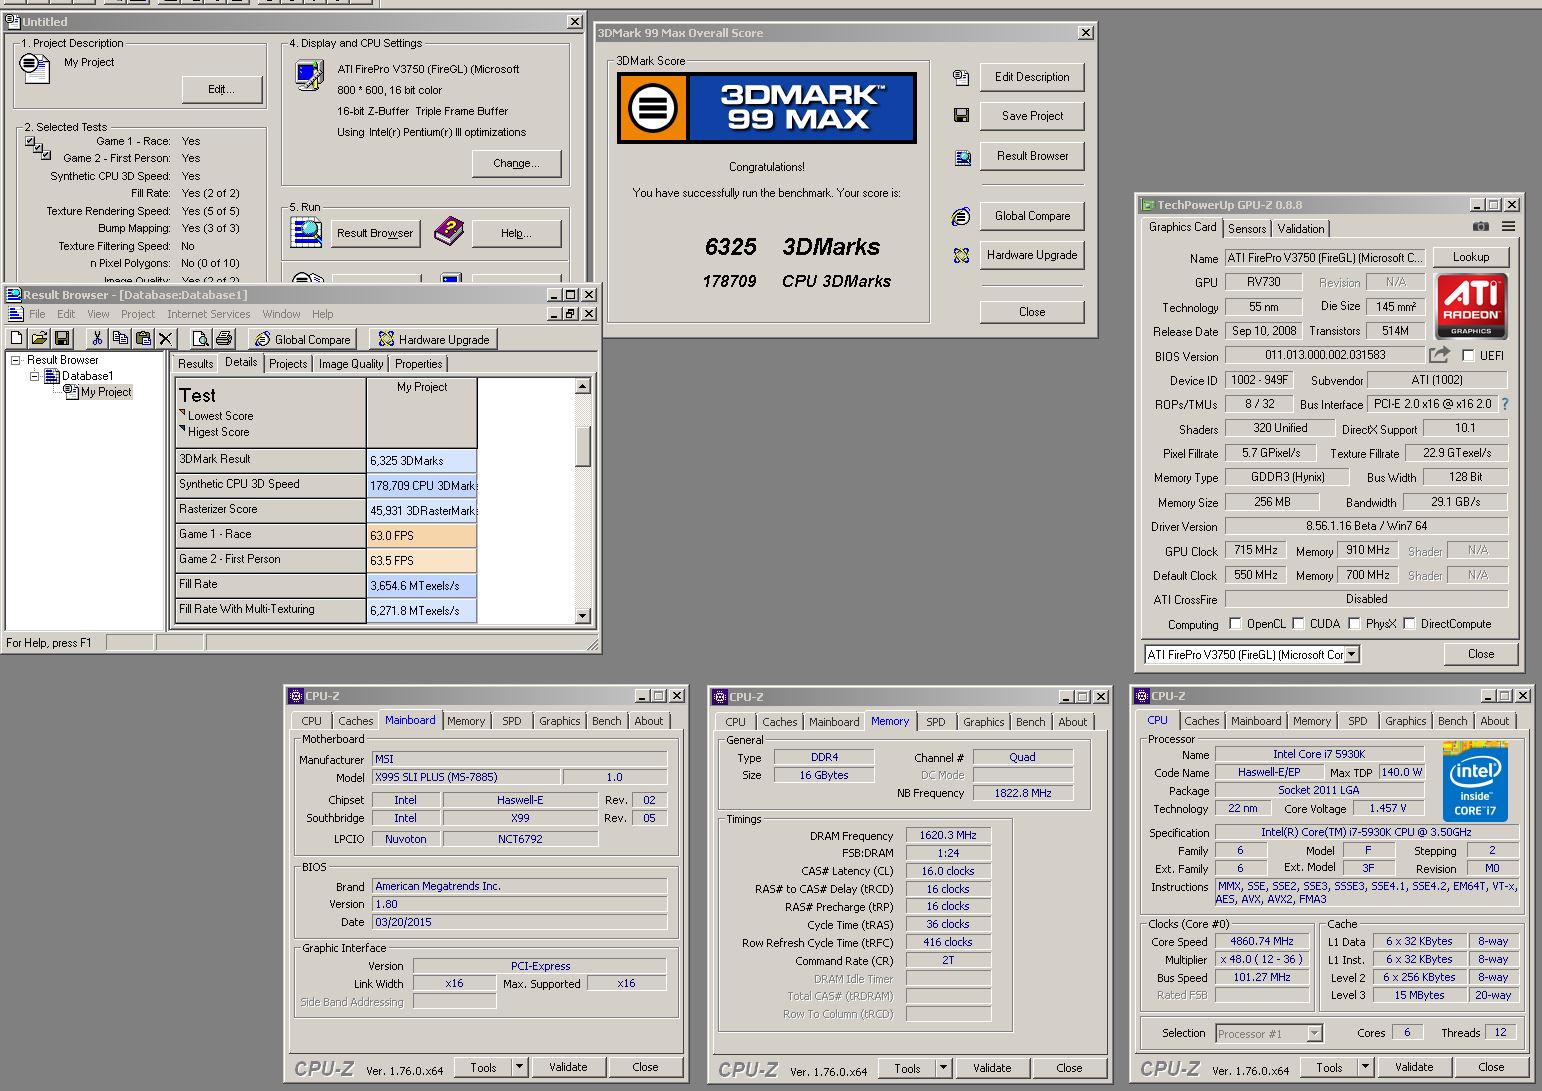
Task: Click Edit Description button in score window
Action: [x=1032, y=77]
